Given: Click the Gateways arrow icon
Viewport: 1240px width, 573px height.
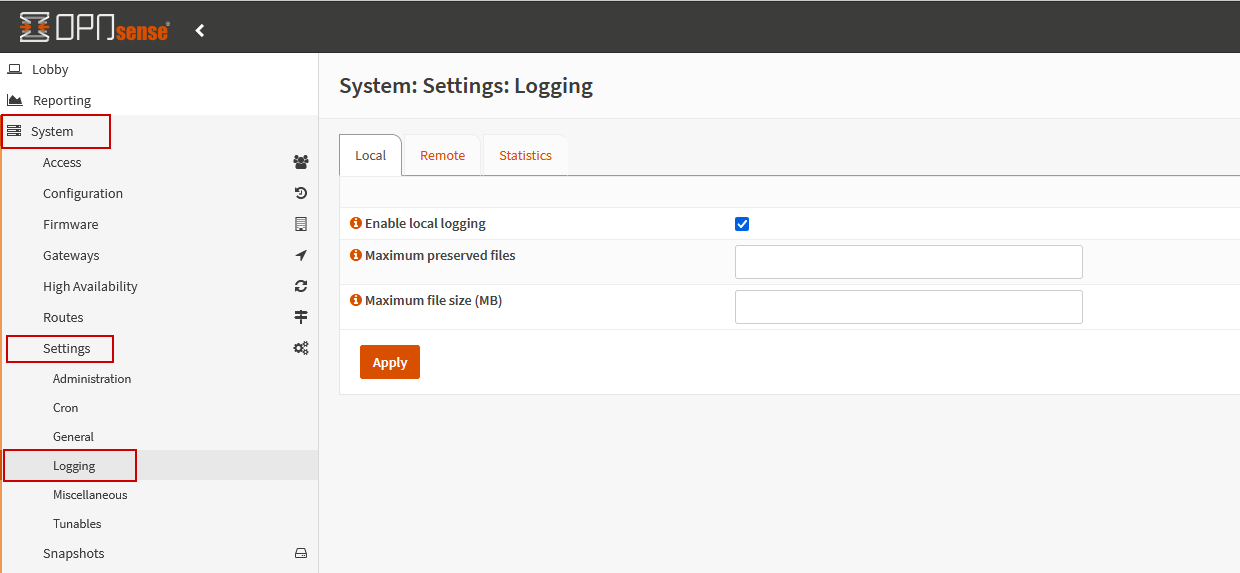Looking at the screenshot, I should click(300, 255).
